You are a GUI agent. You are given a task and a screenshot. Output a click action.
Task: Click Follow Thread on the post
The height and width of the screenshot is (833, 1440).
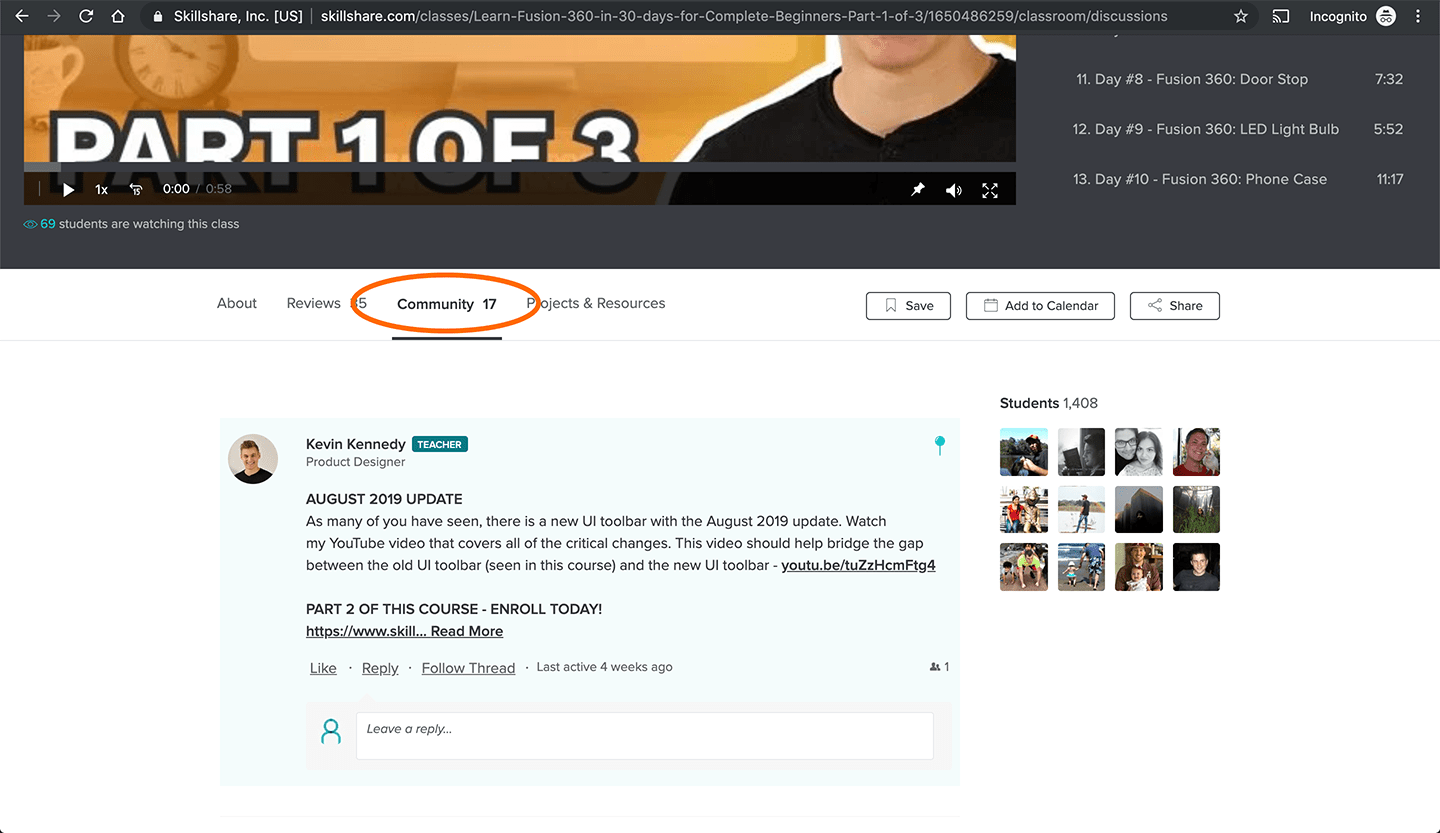468,668
